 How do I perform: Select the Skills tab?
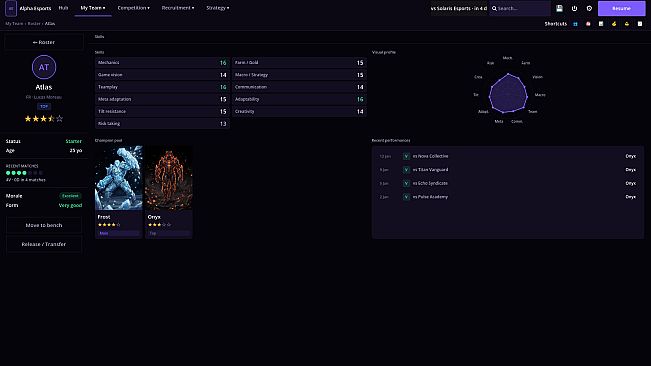(99, 37)
